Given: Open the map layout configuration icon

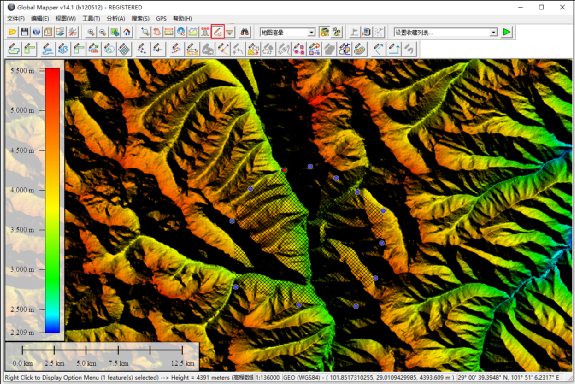Looking at the screenshot, I should (x=48, y=32).
